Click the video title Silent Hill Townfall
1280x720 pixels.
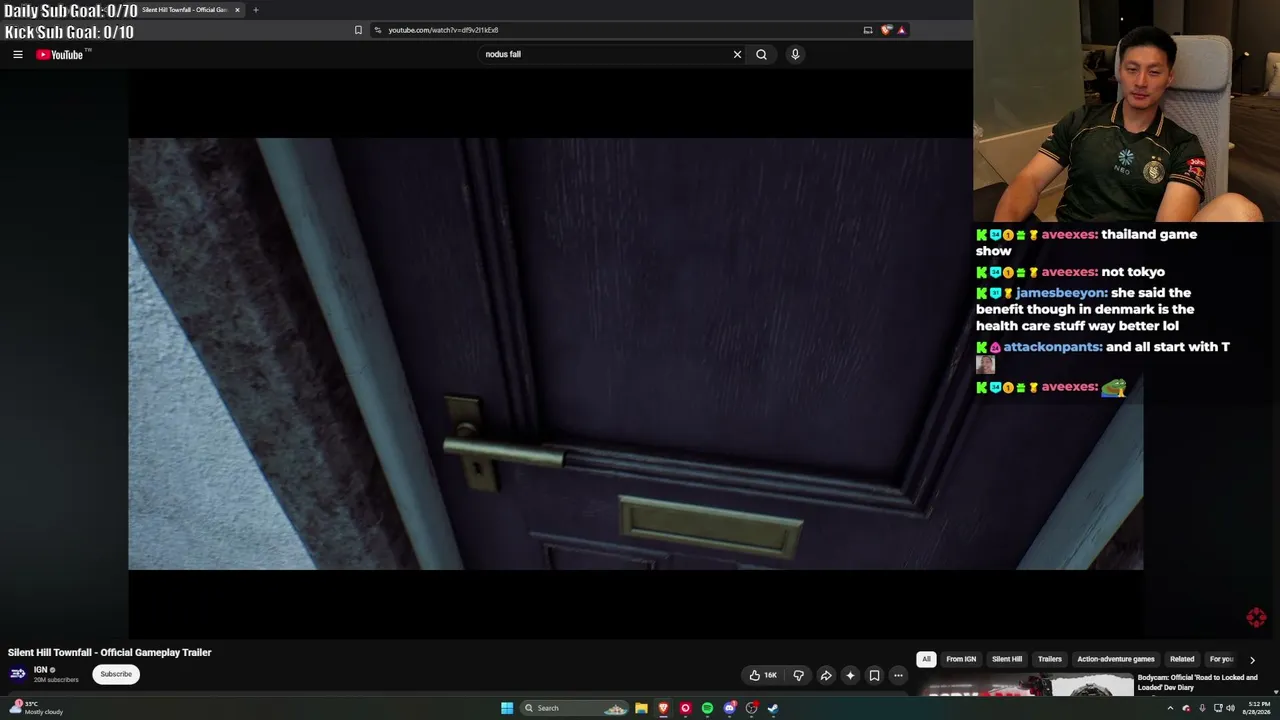pyautogui.click(x=110, y=653)
